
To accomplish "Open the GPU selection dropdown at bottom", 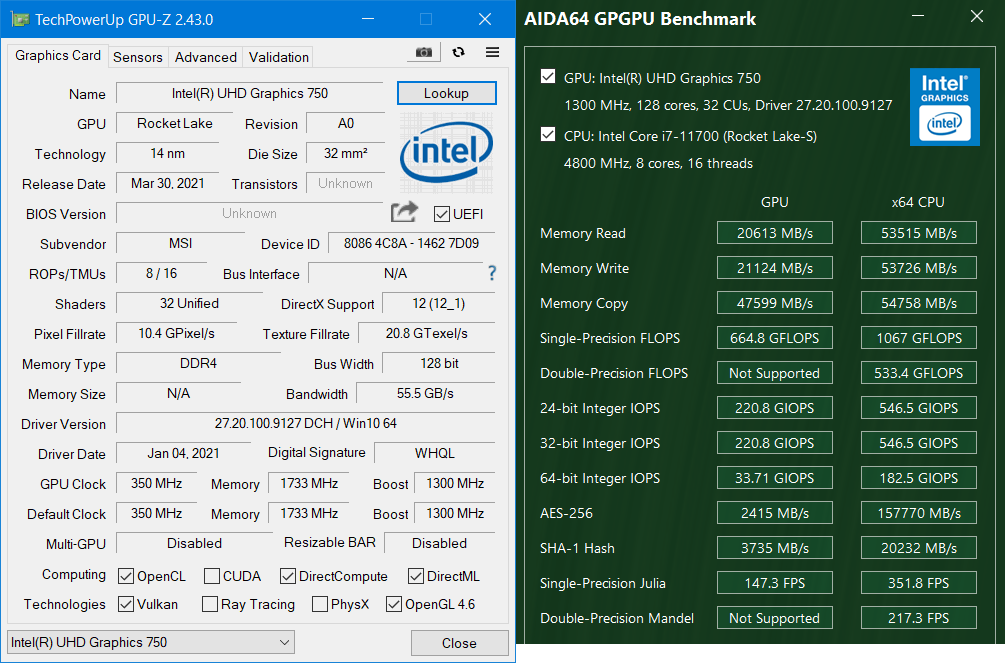I will [151, 642].
